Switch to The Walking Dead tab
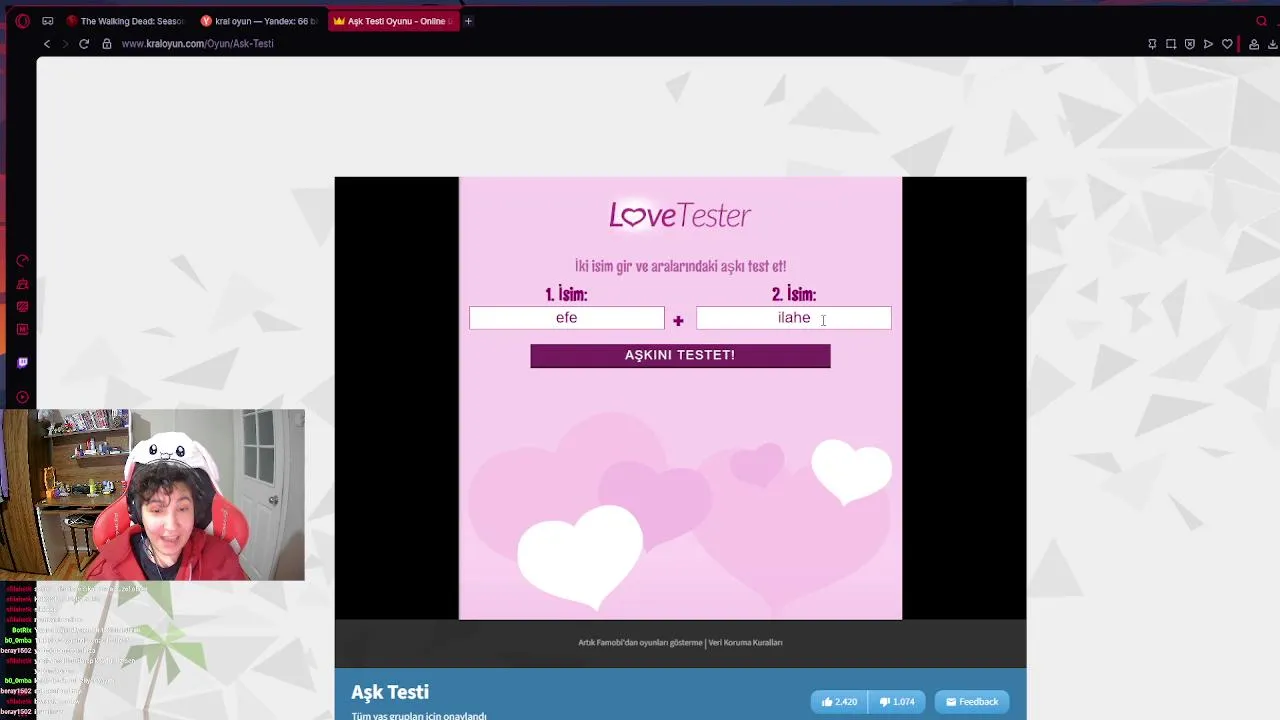 pyautogui.click(x=126, y=21)
